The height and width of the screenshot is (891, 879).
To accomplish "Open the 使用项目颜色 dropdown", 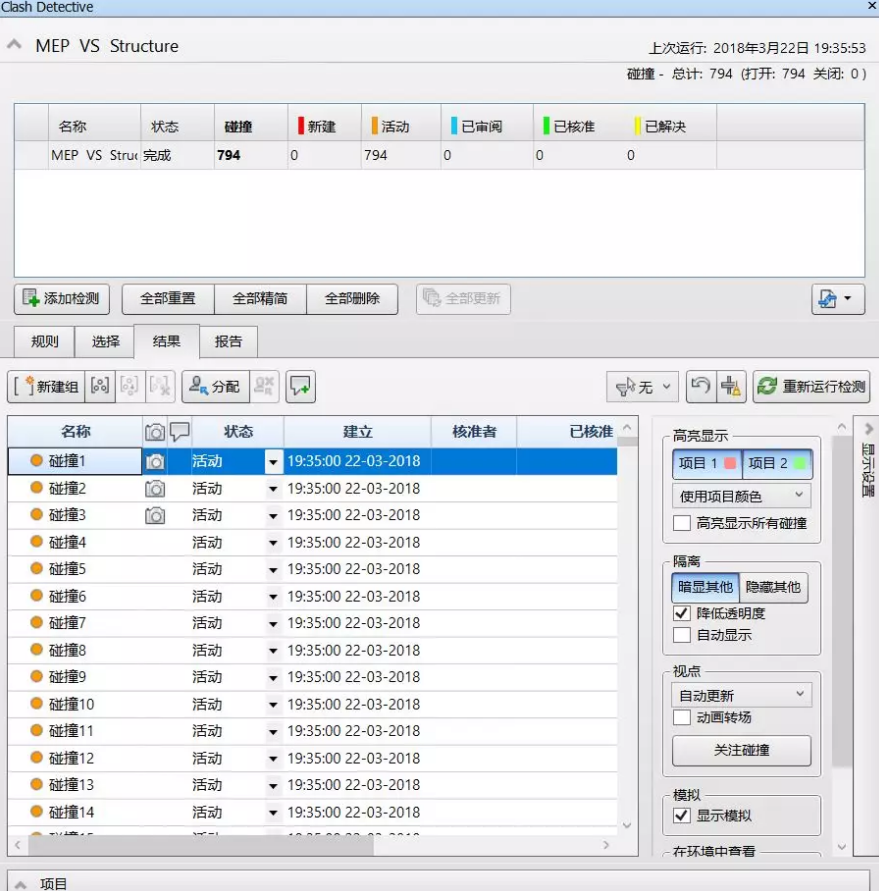I will pos(741,496).
